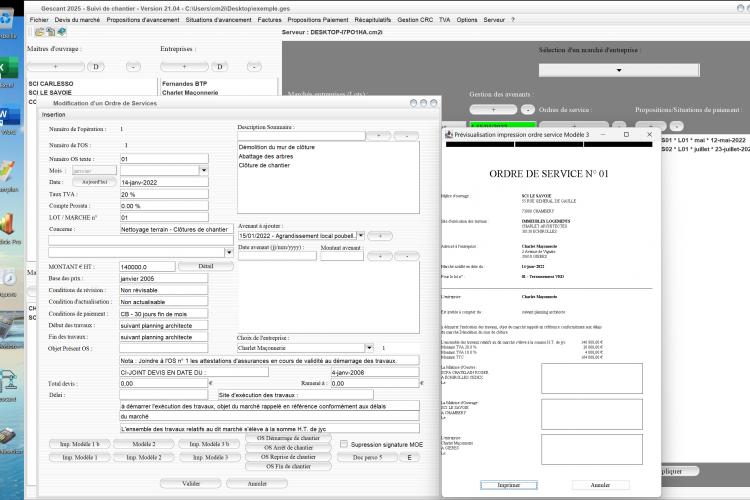Click the Modèle 2 button
The width and height of the screenshot is (750, 500).
[143, 444]
